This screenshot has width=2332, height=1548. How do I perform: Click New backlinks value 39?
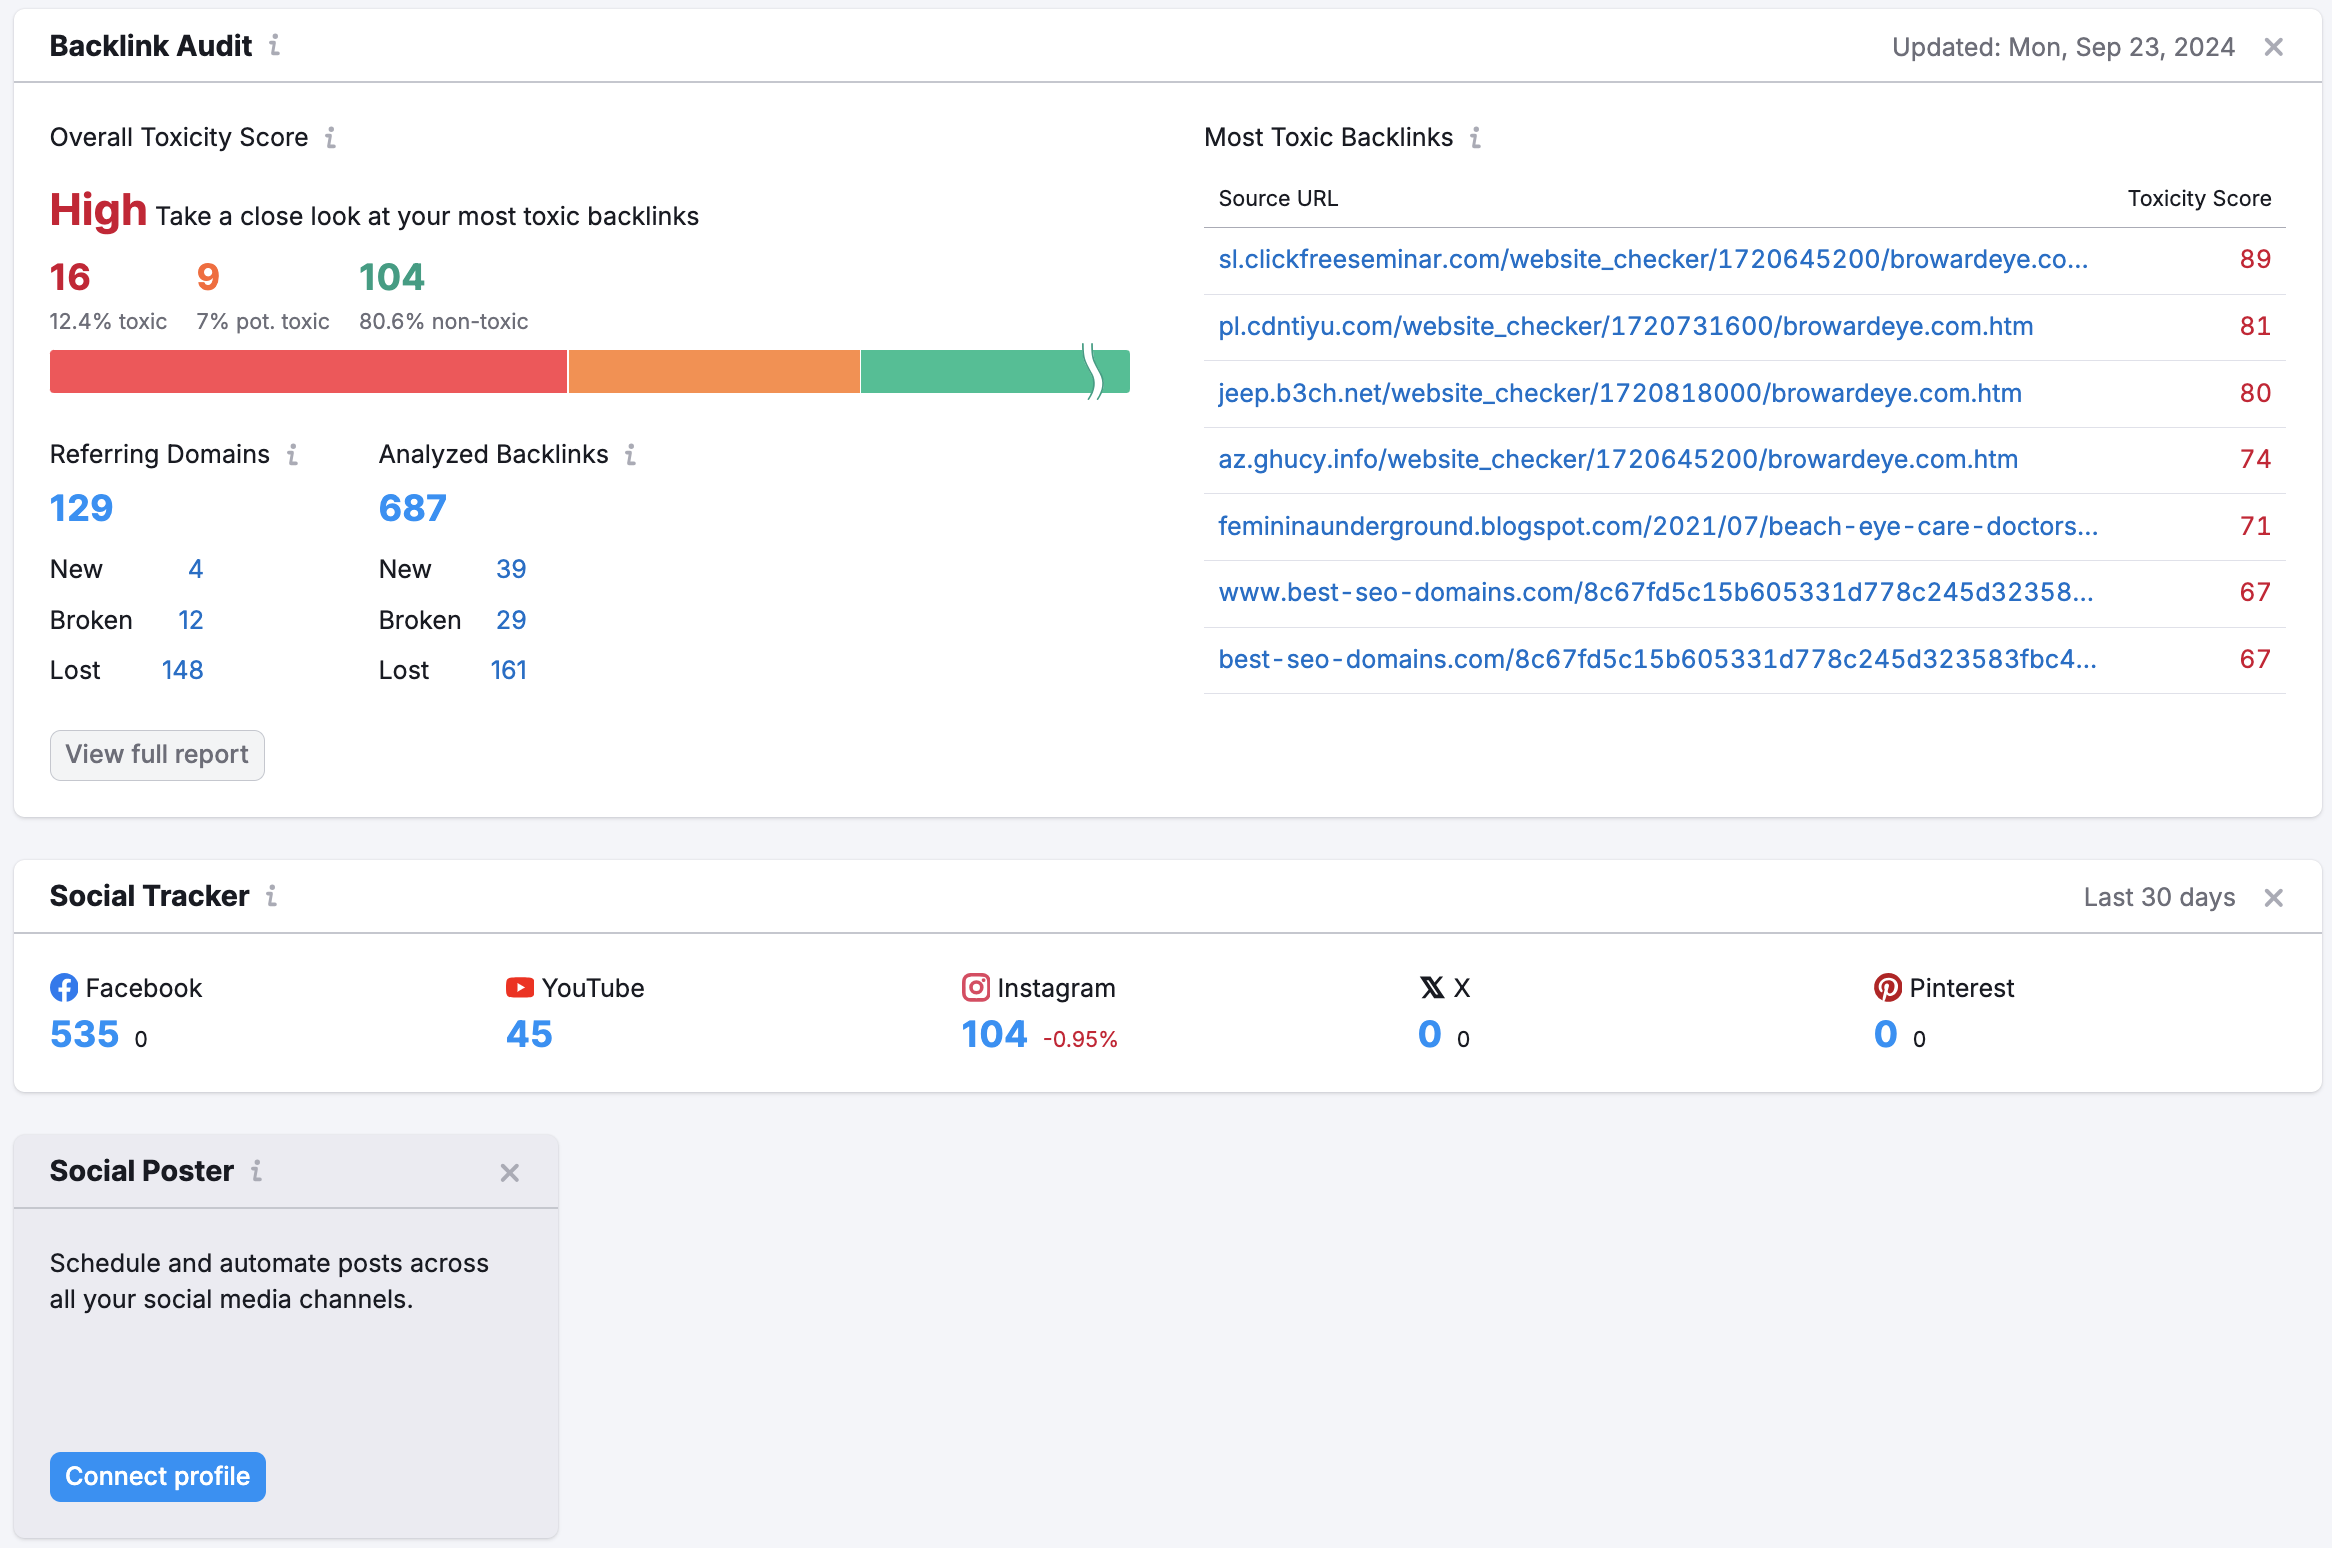[x=511, y=570]
